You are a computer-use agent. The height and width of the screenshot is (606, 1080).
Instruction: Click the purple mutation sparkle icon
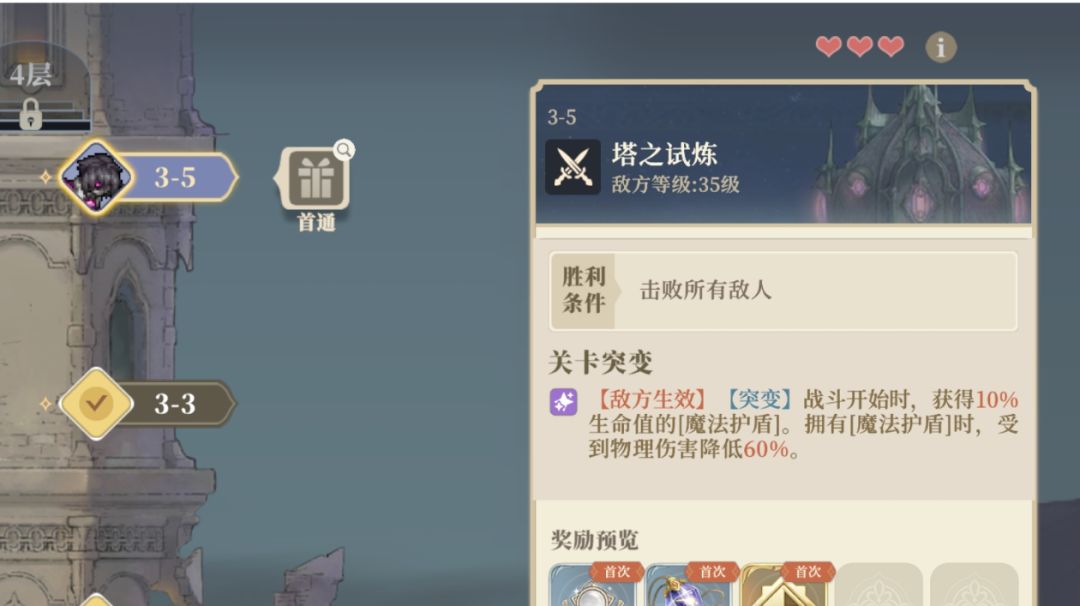(563, 401)
